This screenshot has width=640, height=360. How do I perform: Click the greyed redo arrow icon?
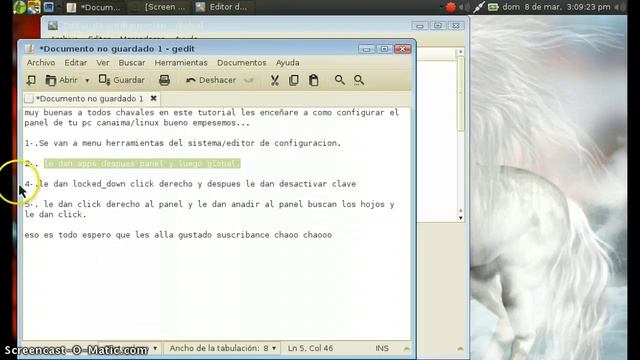coord(249,80)
